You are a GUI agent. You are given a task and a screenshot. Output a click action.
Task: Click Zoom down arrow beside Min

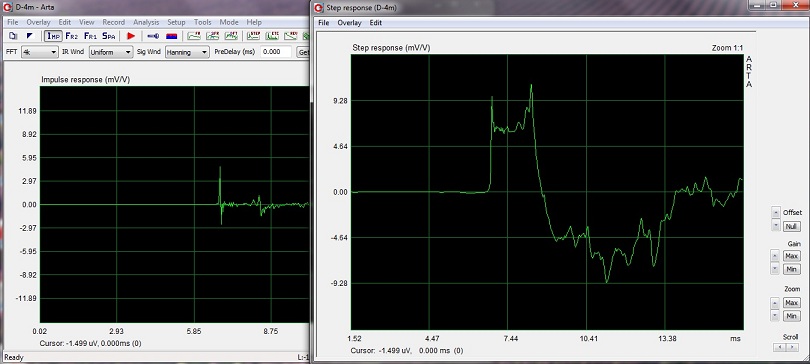(775, 315)
